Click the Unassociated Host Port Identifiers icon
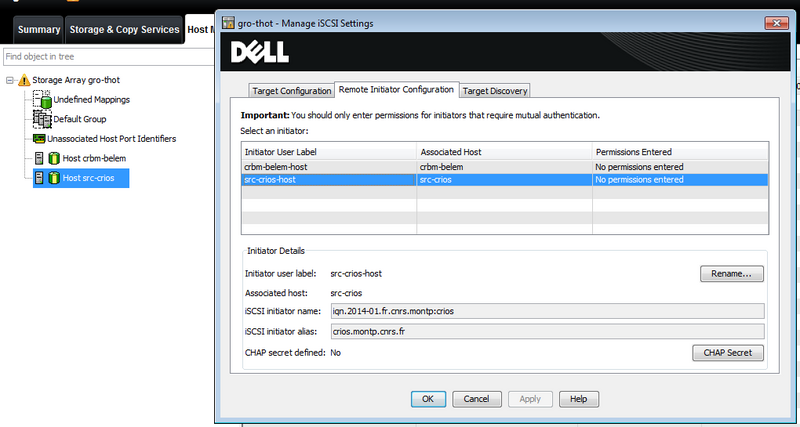This screenshot has height=427, width=800. pyautogui.click(x=39, y=139)
